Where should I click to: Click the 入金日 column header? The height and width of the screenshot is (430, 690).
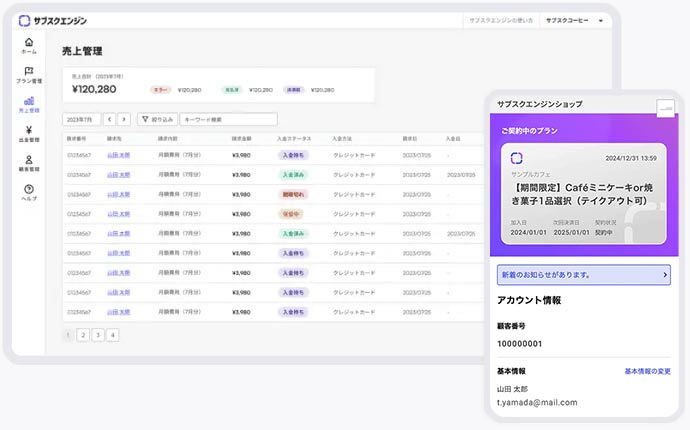point(453,139)
